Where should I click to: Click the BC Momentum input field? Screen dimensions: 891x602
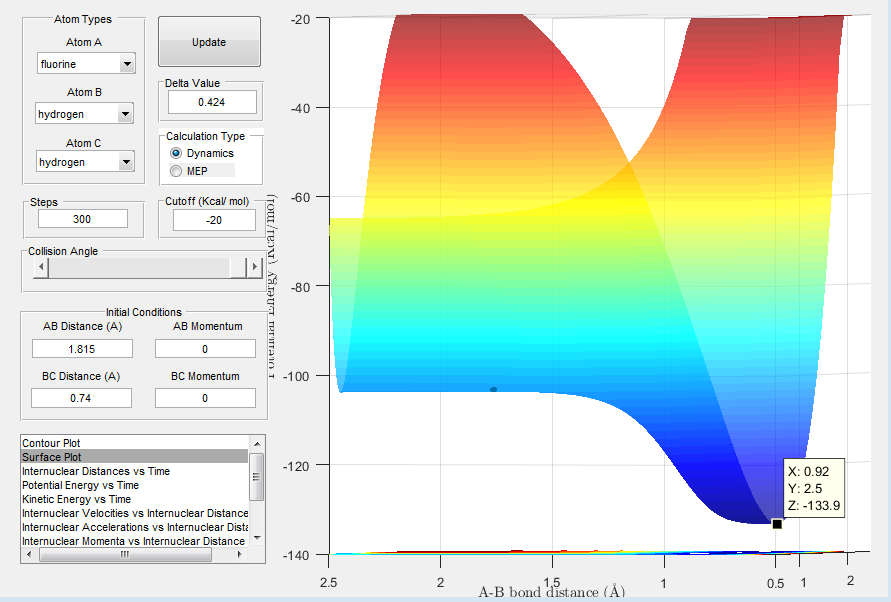[205, 398]
